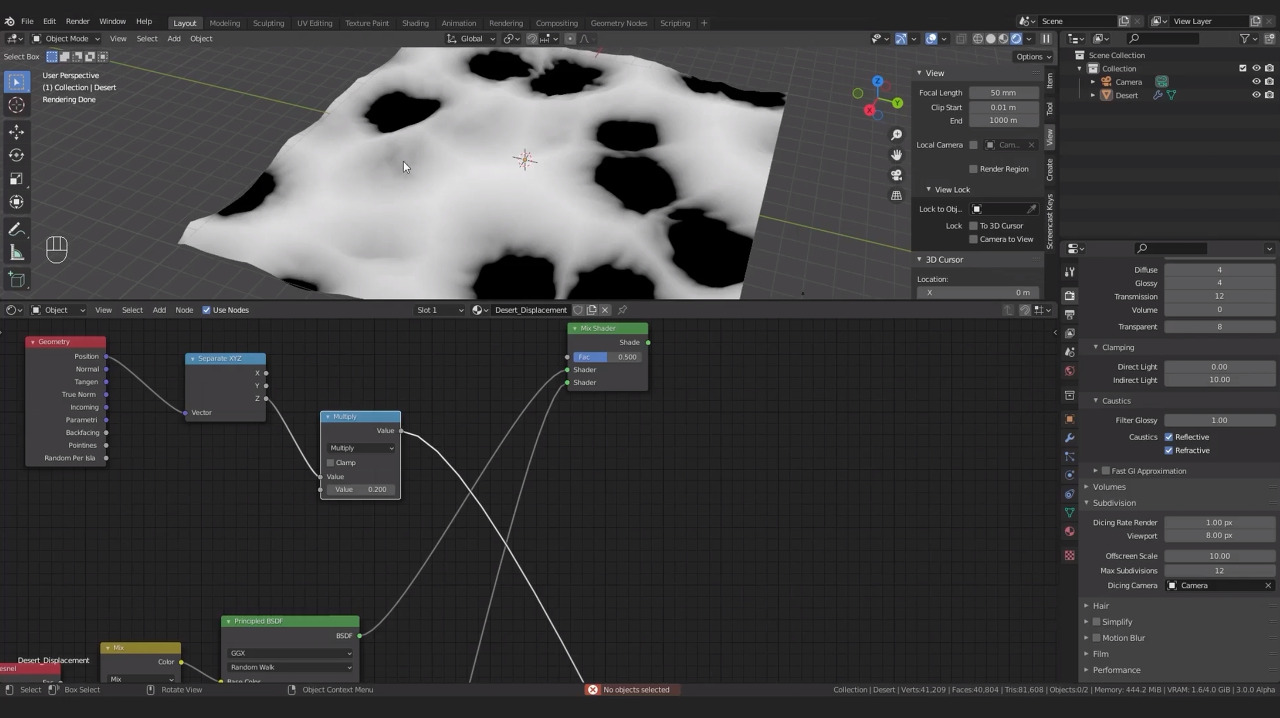This screenshot has width=1280, height=718.
Task: Collapse the Subdivision panel
Action: pyautogui.click(x=1113, y=503)
